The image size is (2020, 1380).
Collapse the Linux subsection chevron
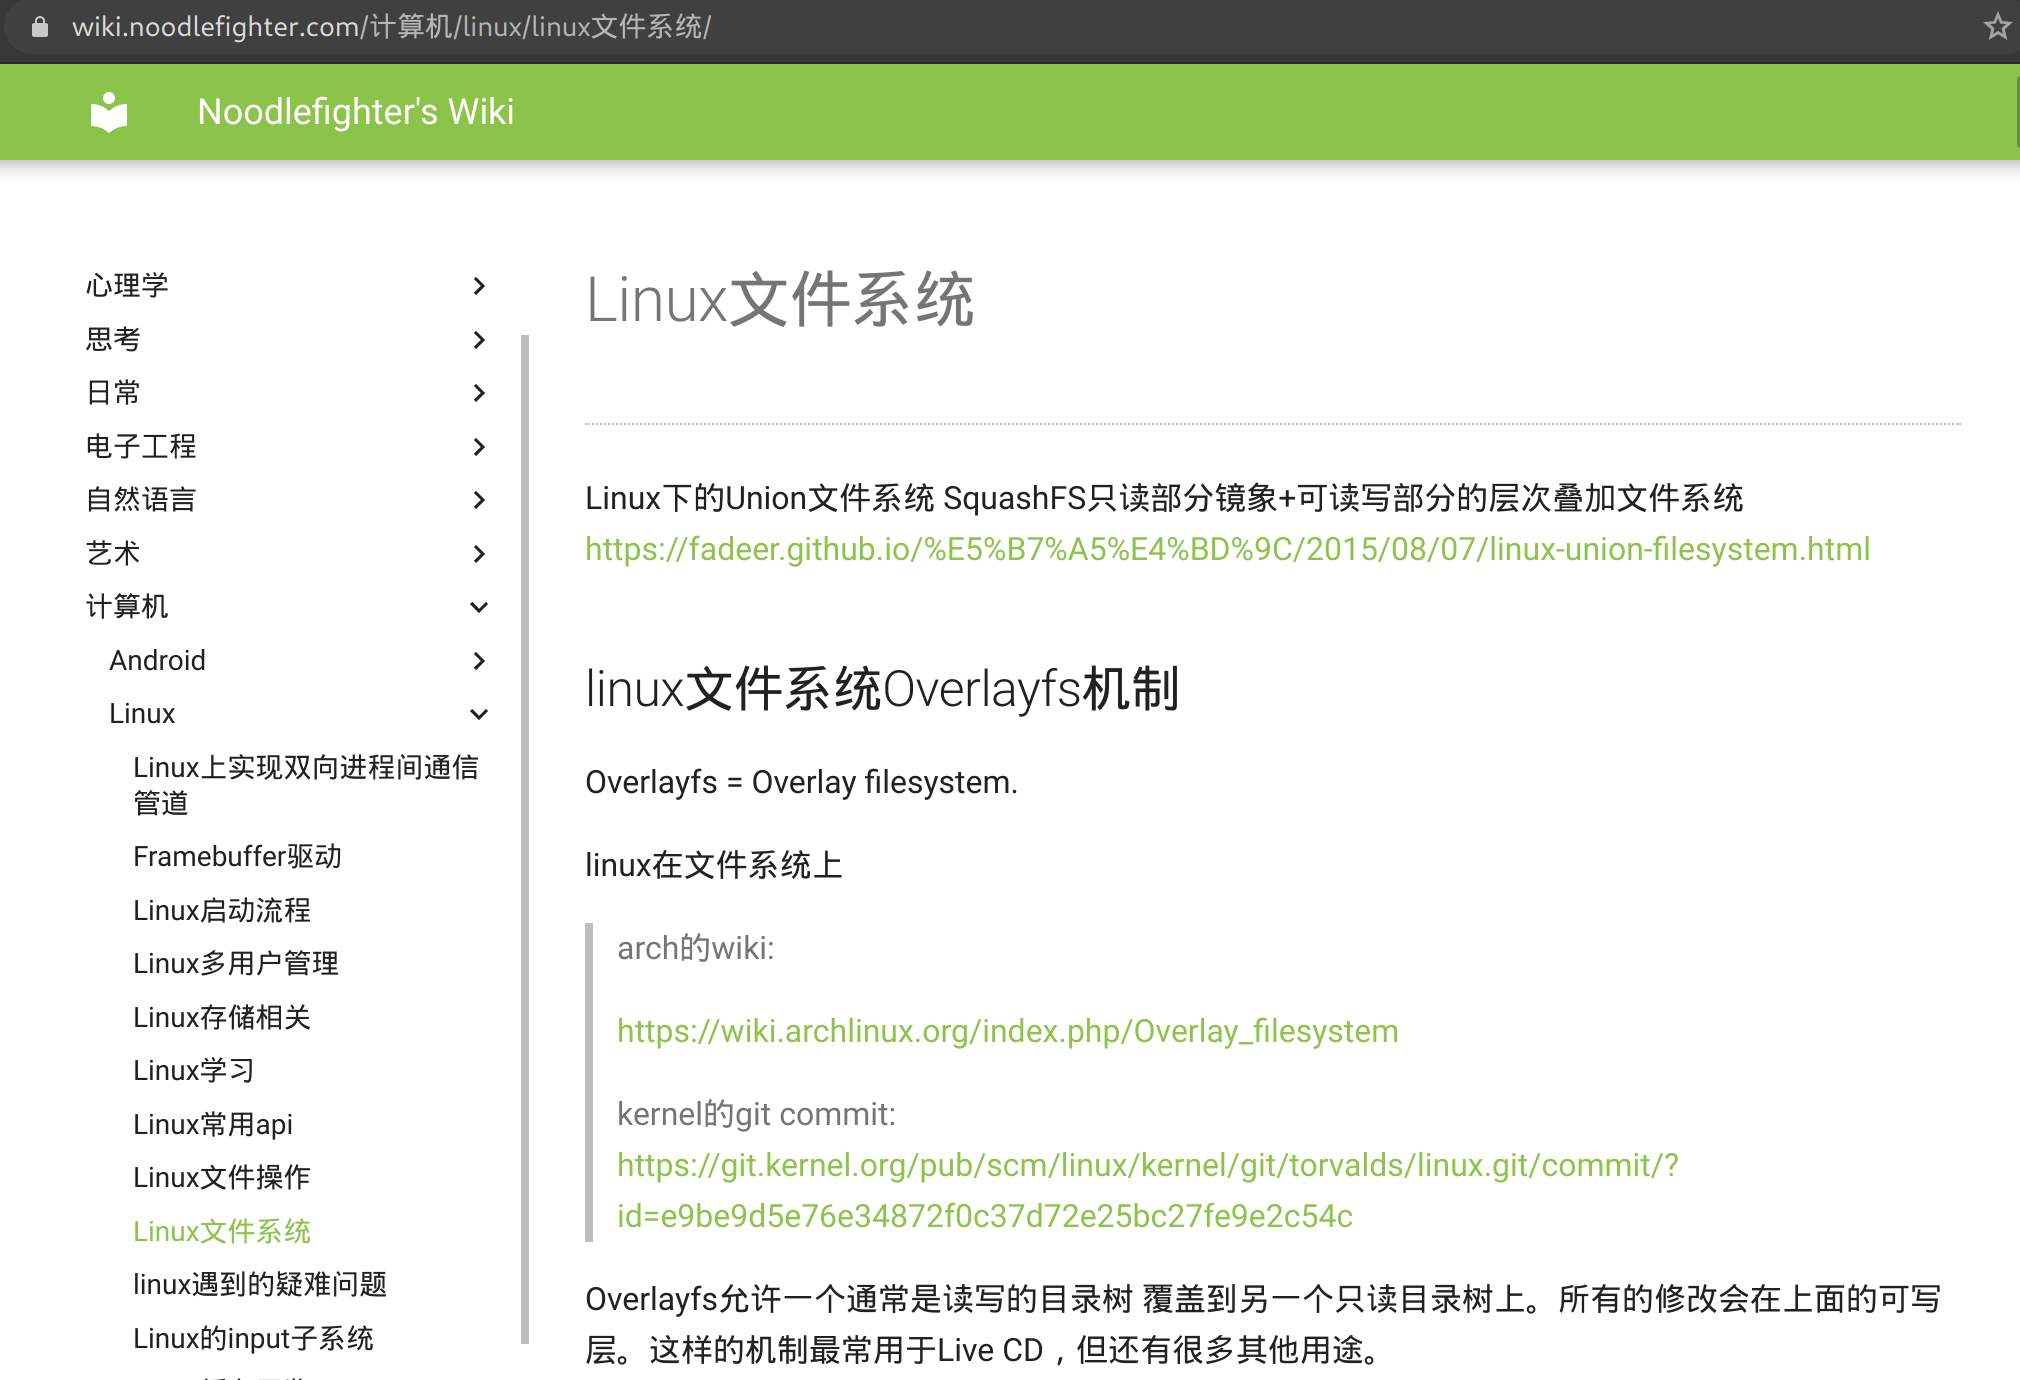(479, 714)
